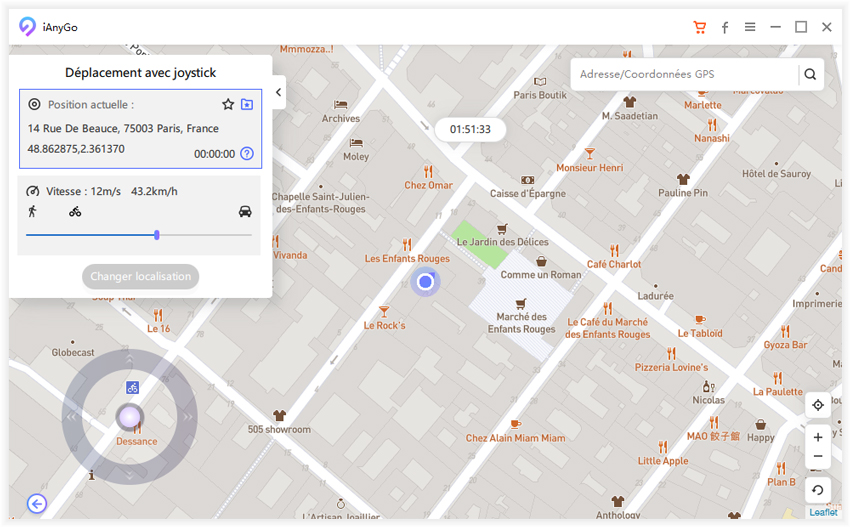The image size is (850, 527).
Task: Center map on current location icon
Action: tap(818, 404)
